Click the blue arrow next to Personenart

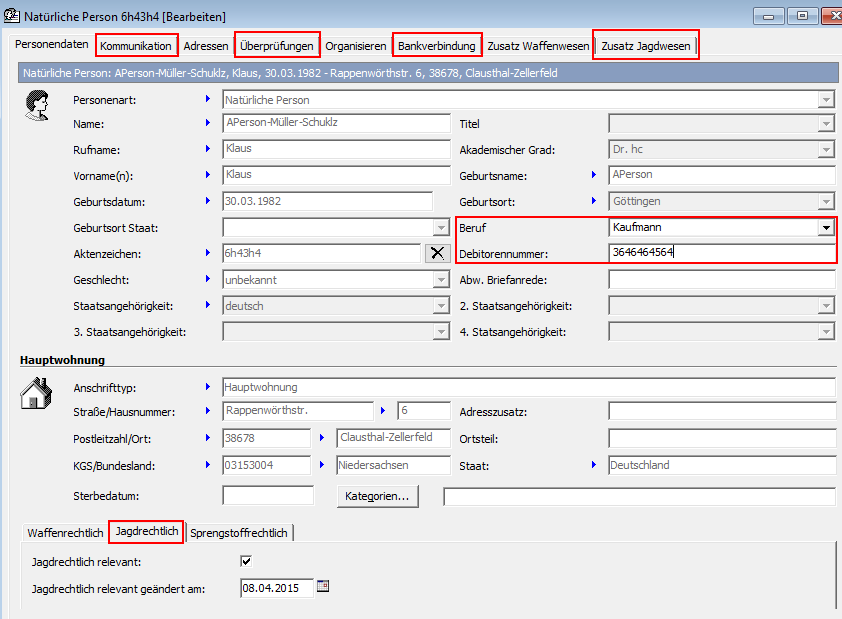(207, 99)
